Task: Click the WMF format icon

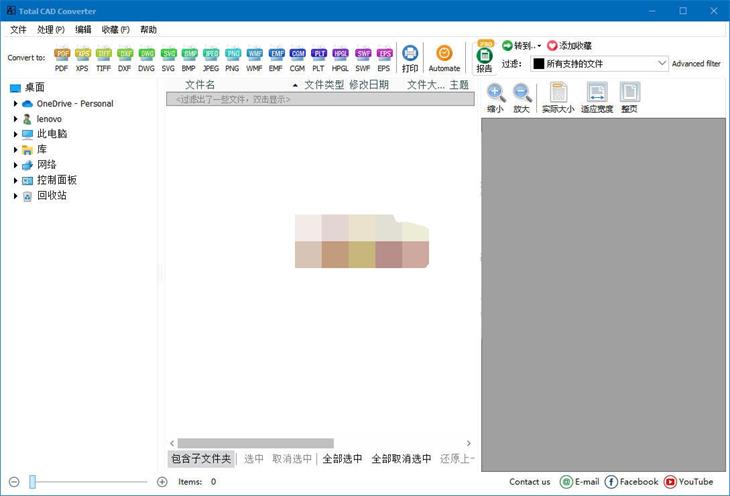Action: [x=254, y=60]
